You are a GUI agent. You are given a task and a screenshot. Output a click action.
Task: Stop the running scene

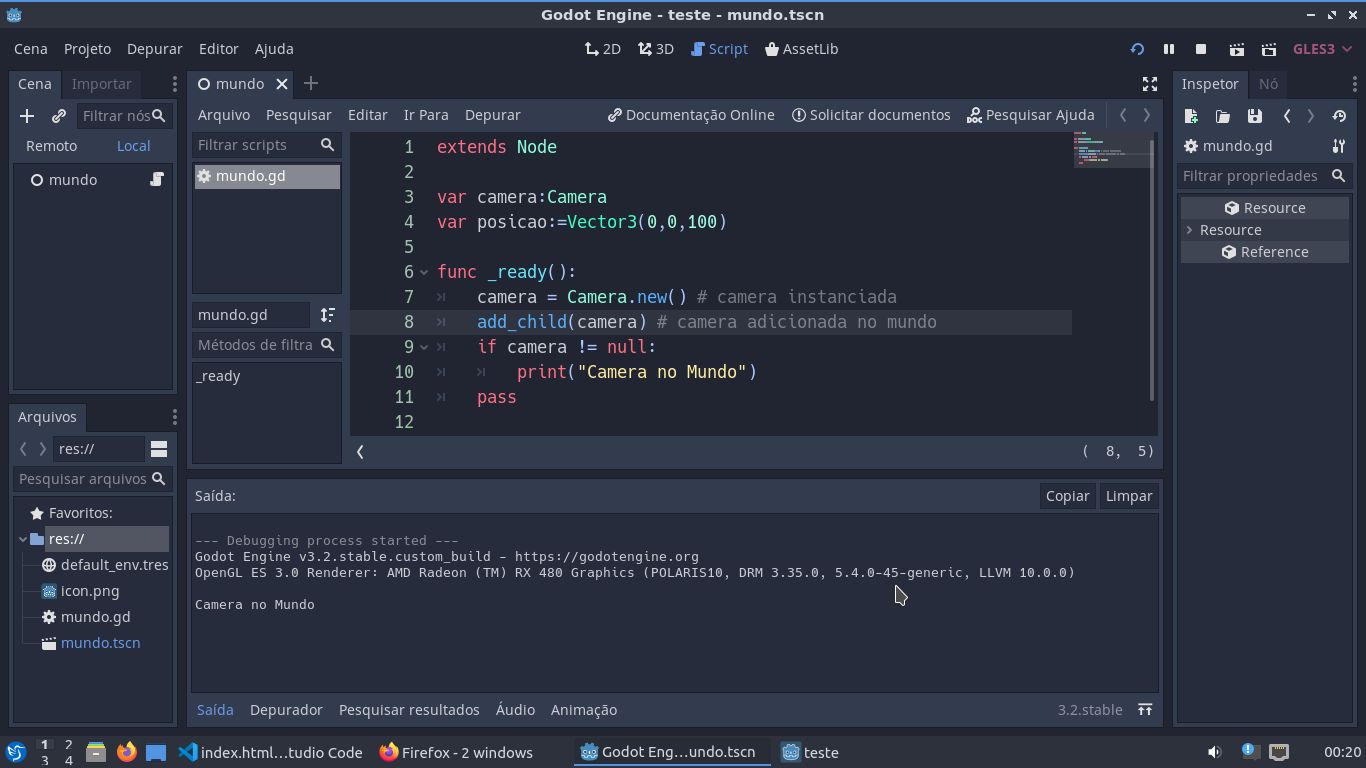tap(1201, 49)
